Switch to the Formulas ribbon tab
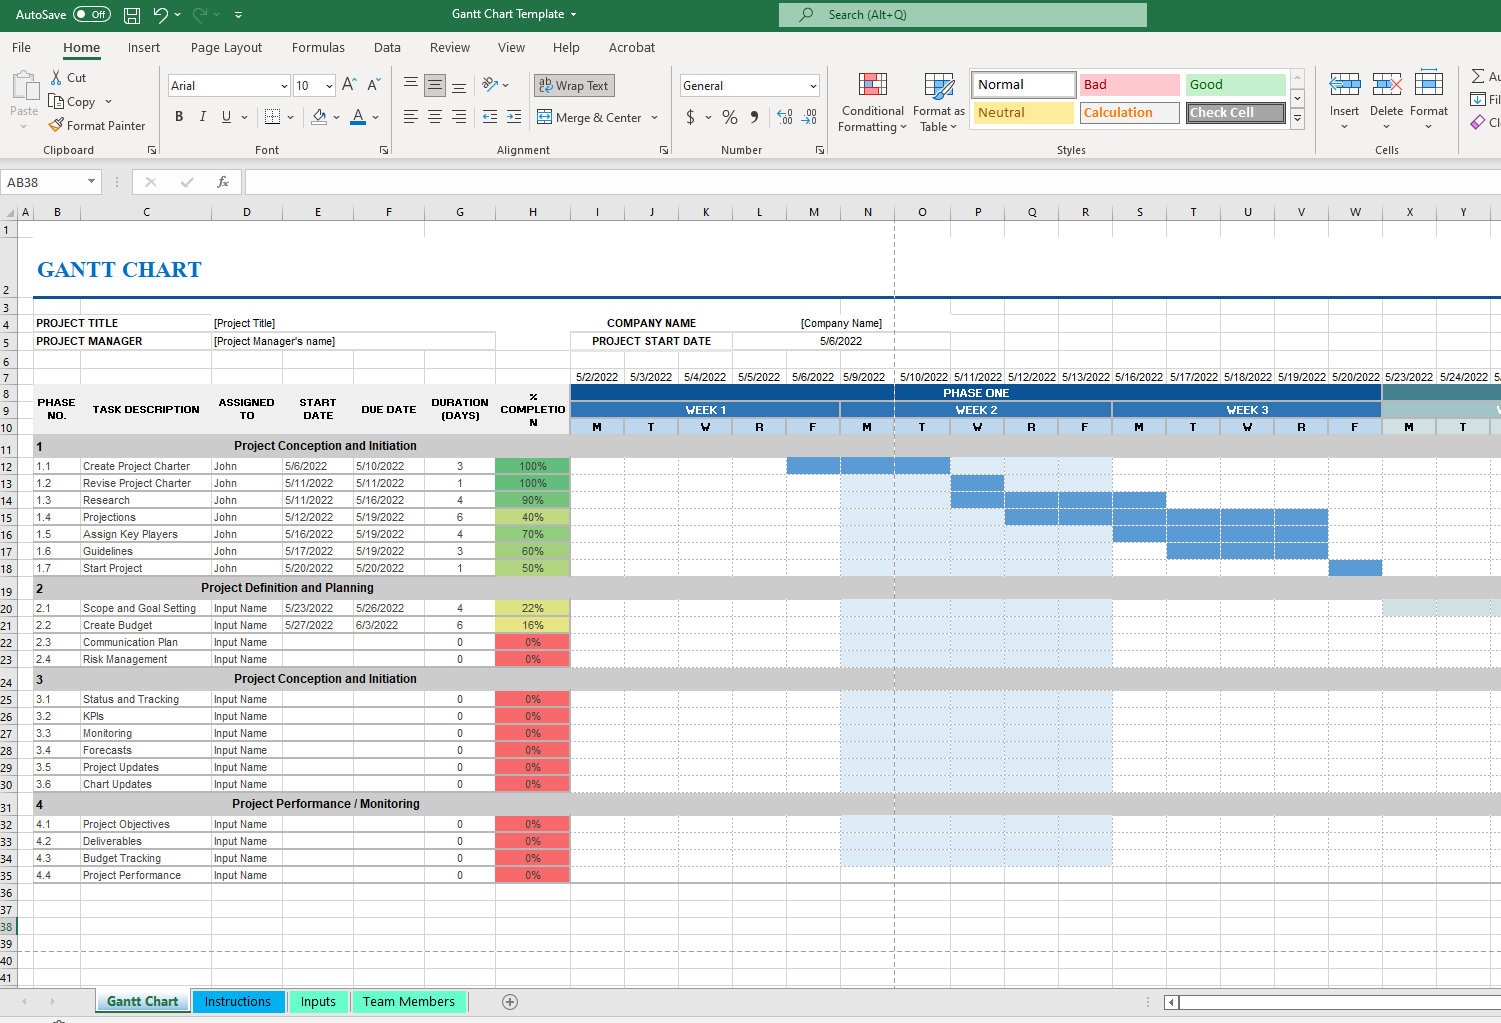This screenshot has height=1023, width=1501. click(x=318, y=47)
